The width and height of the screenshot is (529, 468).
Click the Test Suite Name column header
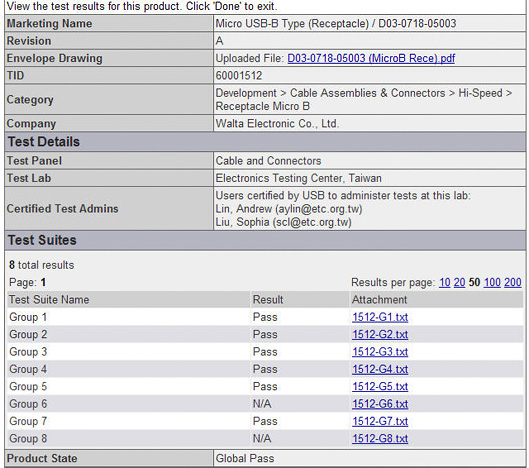(49, 300)
